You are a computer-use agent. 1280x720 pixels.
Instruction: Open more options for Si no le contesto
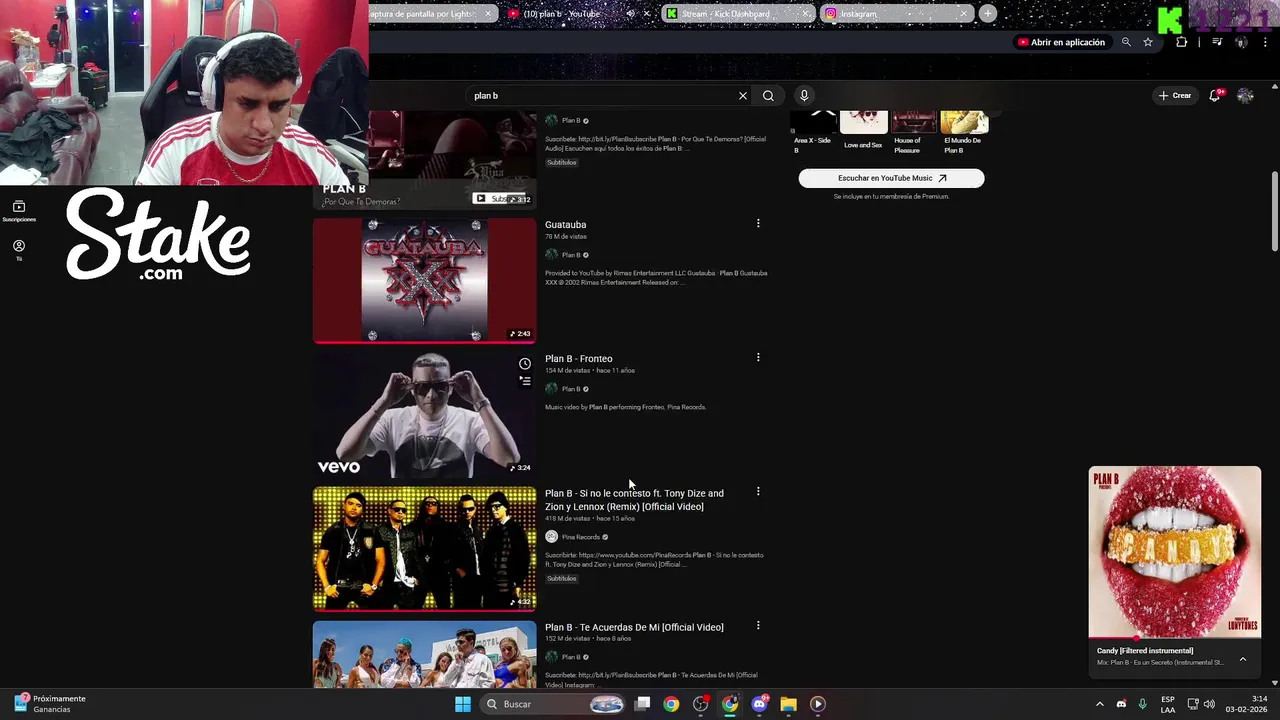pos(758,492)
